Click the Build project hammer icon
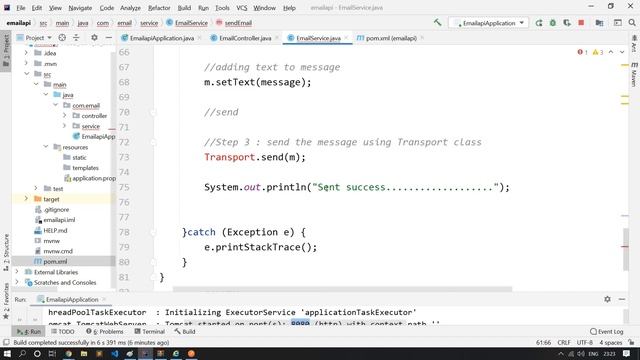The image size is (640, 360). tap(437, 23)
